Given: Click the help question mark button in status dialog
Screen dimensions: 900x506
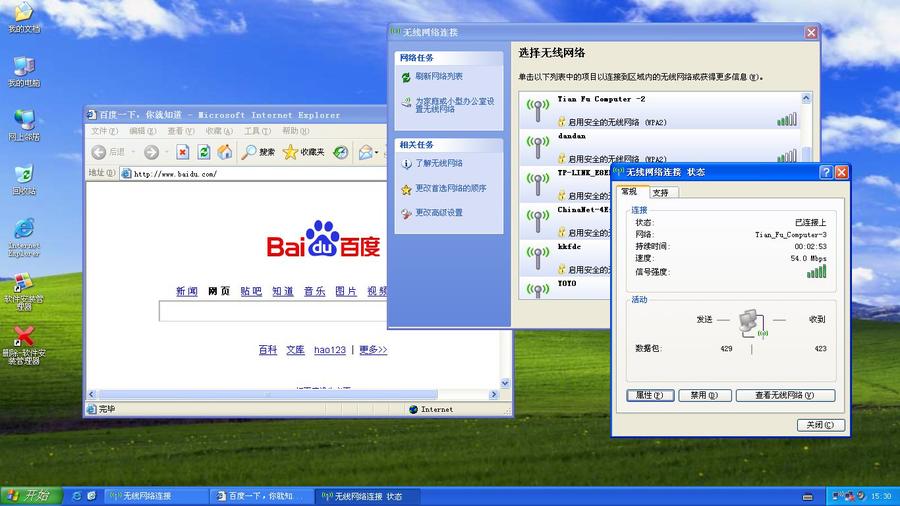Looking at the screenshot, I should tap(826, 172).
